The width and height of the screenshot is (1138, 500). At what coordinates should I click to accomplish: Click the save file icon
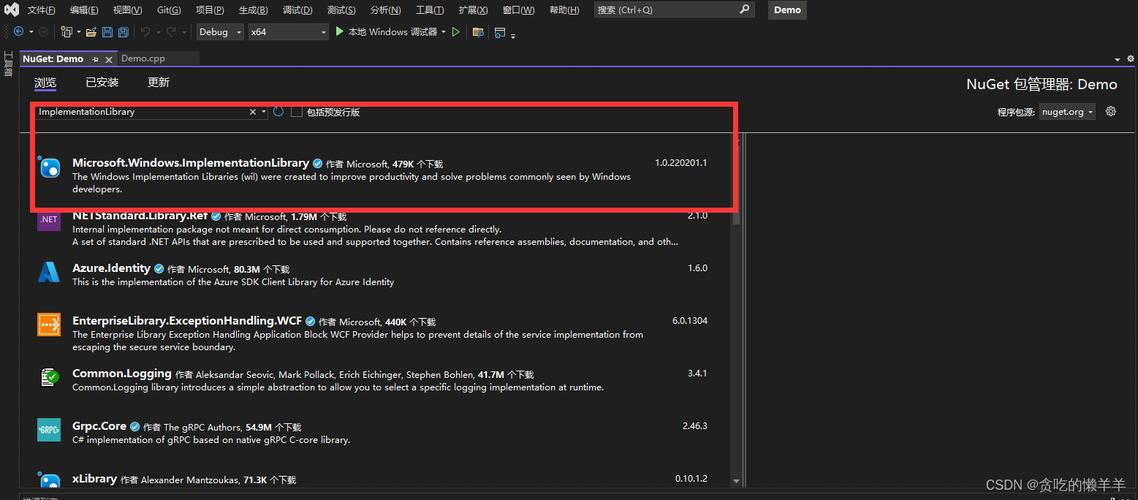(107, 32)
